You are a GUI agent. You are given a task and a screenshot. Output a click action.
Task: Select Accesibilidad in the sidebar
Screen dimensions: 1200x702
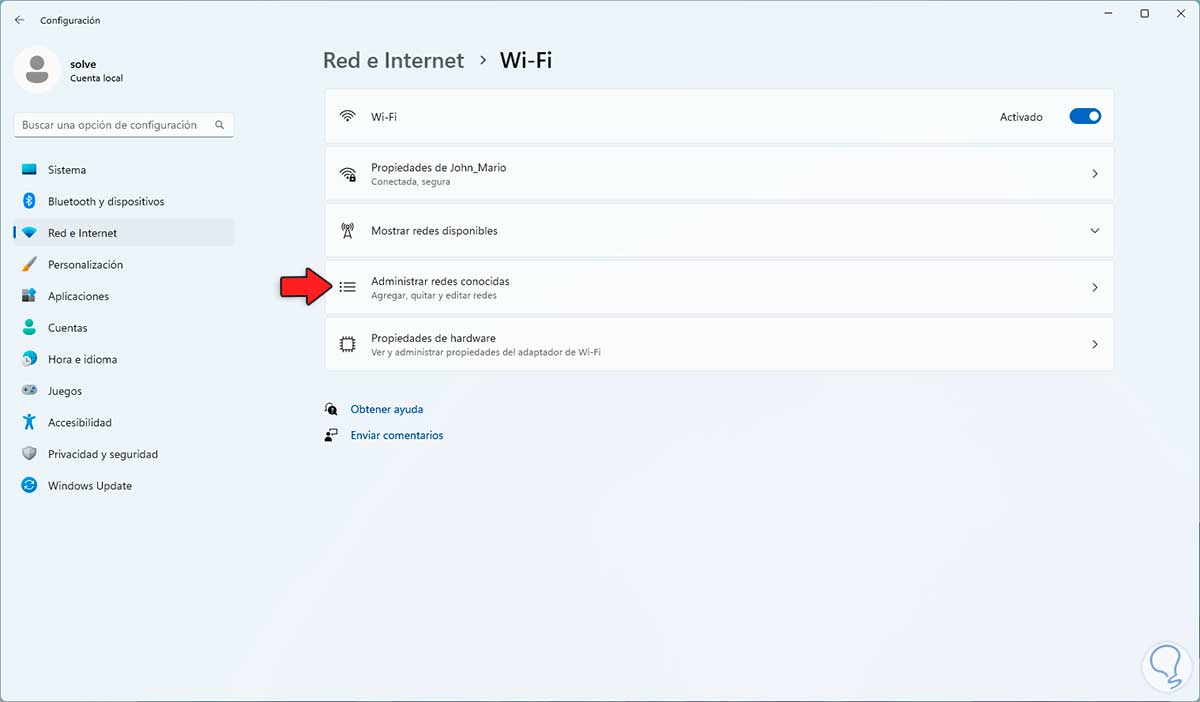tap(124, 422)
